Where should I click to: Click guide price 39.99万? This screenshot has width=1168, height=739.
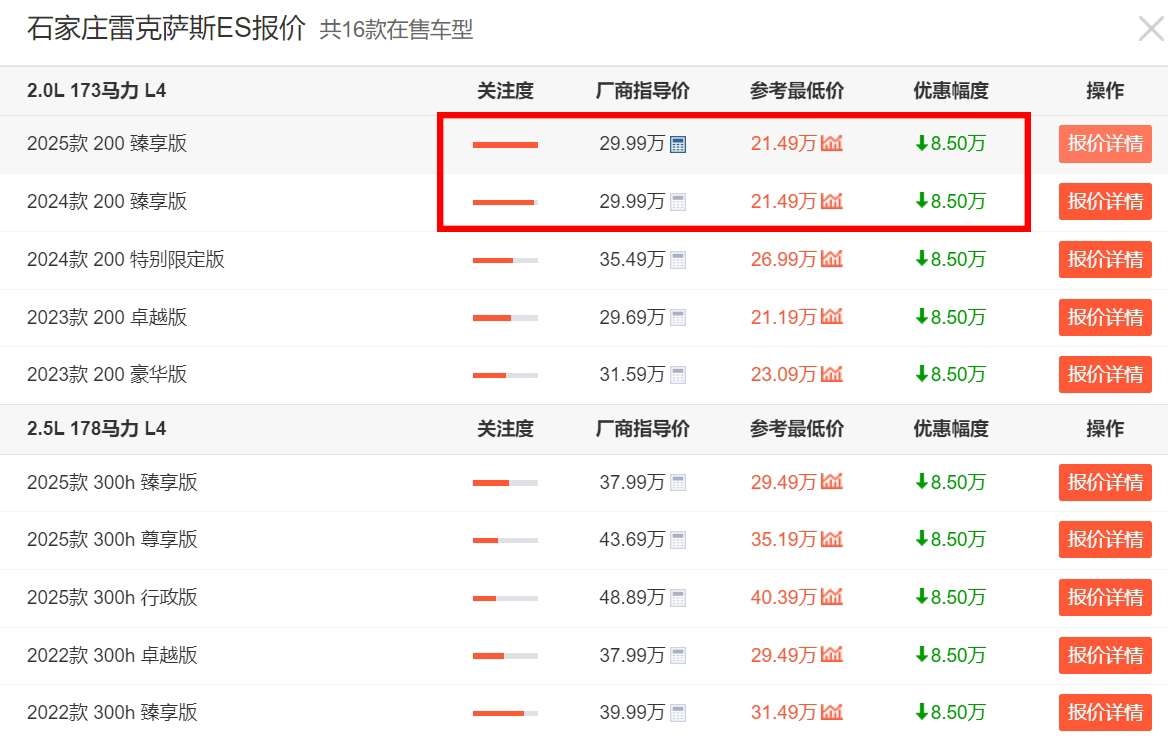pos(632,713)
